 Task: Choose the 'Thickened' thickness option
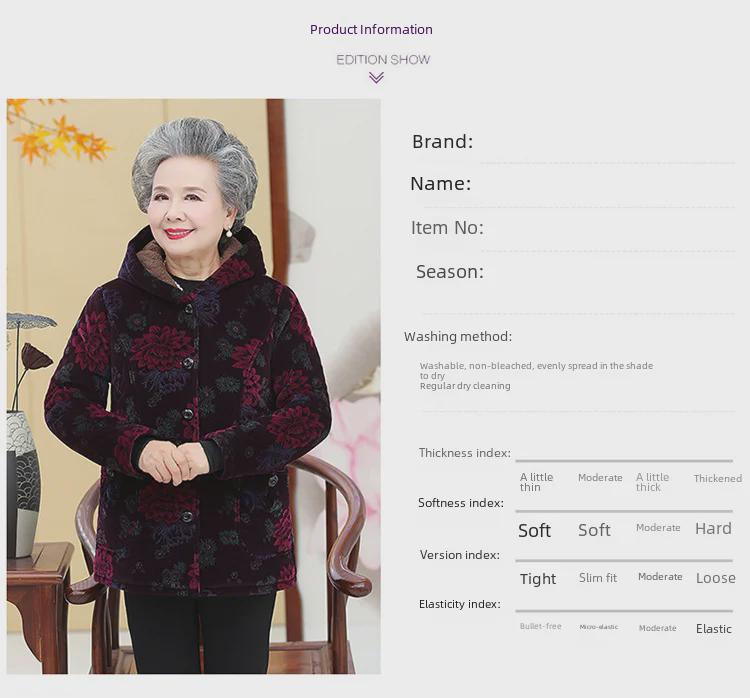717,479
